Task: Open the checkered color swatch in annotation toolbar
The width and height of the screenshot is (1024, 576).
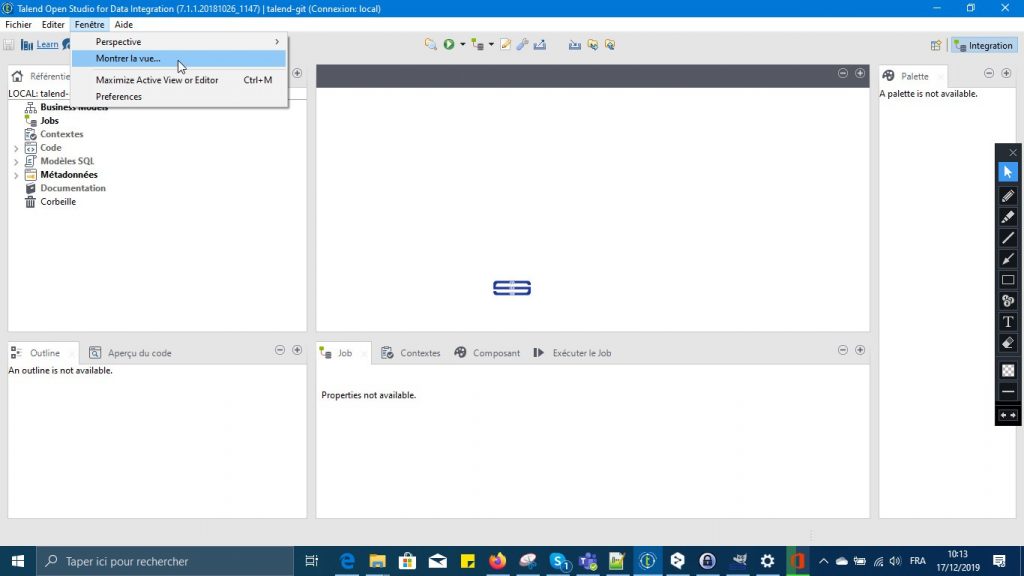Action: (1008, 370)
